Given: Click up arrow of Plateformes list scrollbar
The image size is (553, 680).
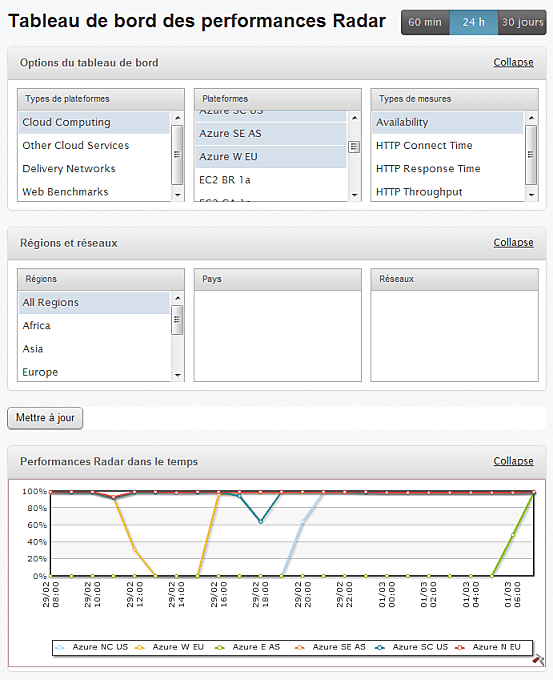Looking at the screenshot, I should coord(354,118).
